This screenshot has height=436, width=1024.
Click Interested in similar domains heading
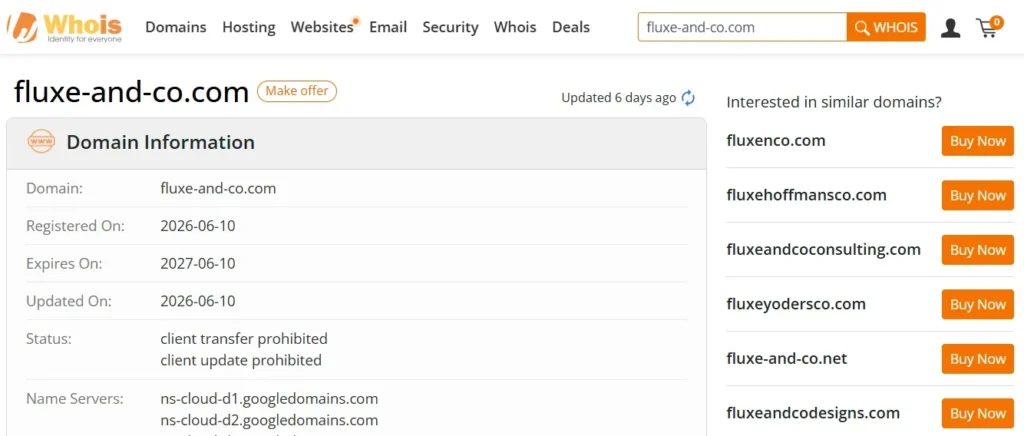pos(834,102)
